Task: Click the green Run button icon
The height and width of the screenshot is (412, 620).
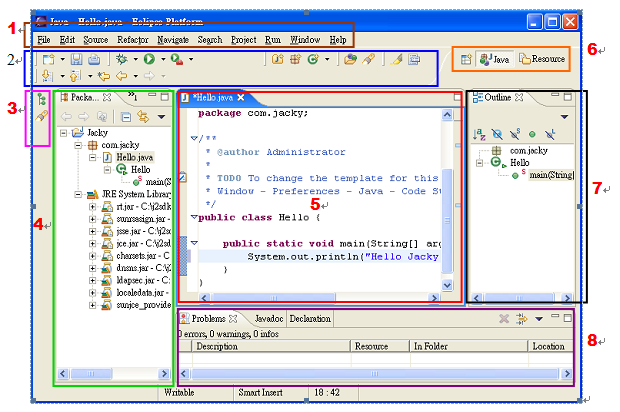Action: pos(149,59)
